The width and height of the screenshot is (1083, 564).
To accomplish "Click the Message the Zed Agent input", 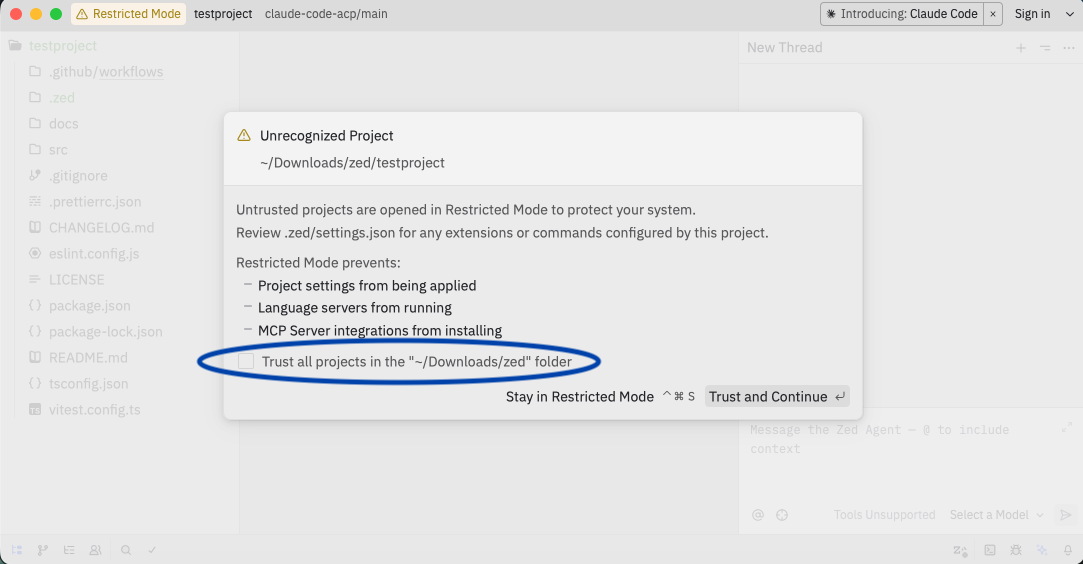I will (900, 440).
